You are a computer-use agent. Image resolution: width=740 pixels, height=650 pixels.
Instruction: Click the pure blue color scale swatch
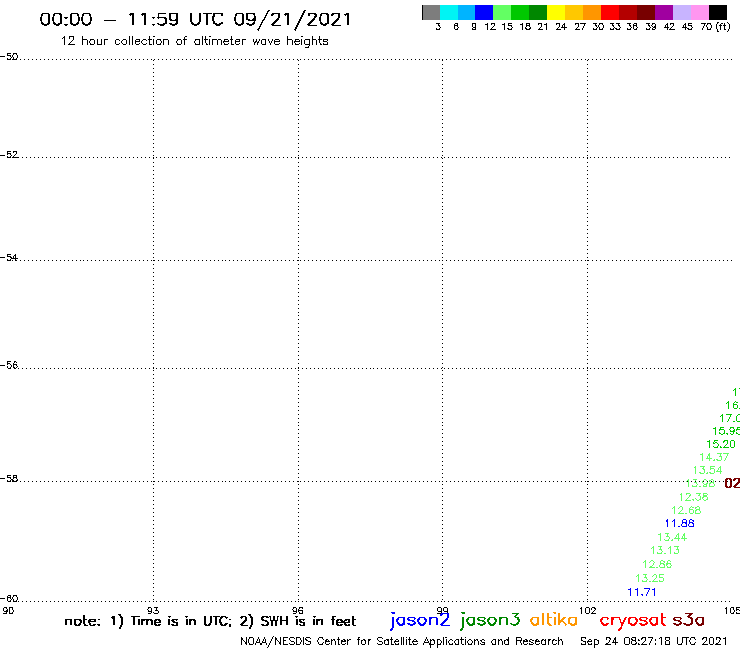(x=484, y=12)
